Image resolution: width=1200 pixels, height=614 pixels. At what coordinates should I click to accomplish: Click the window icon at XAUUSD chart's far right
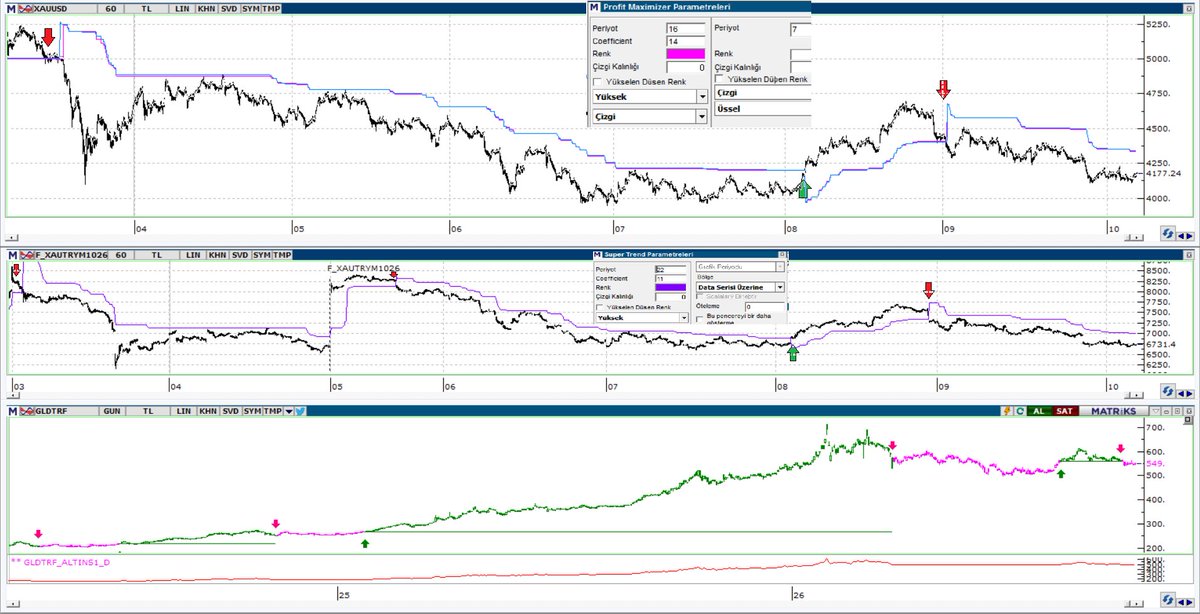pyautogui.click(x=1188, y=9)
